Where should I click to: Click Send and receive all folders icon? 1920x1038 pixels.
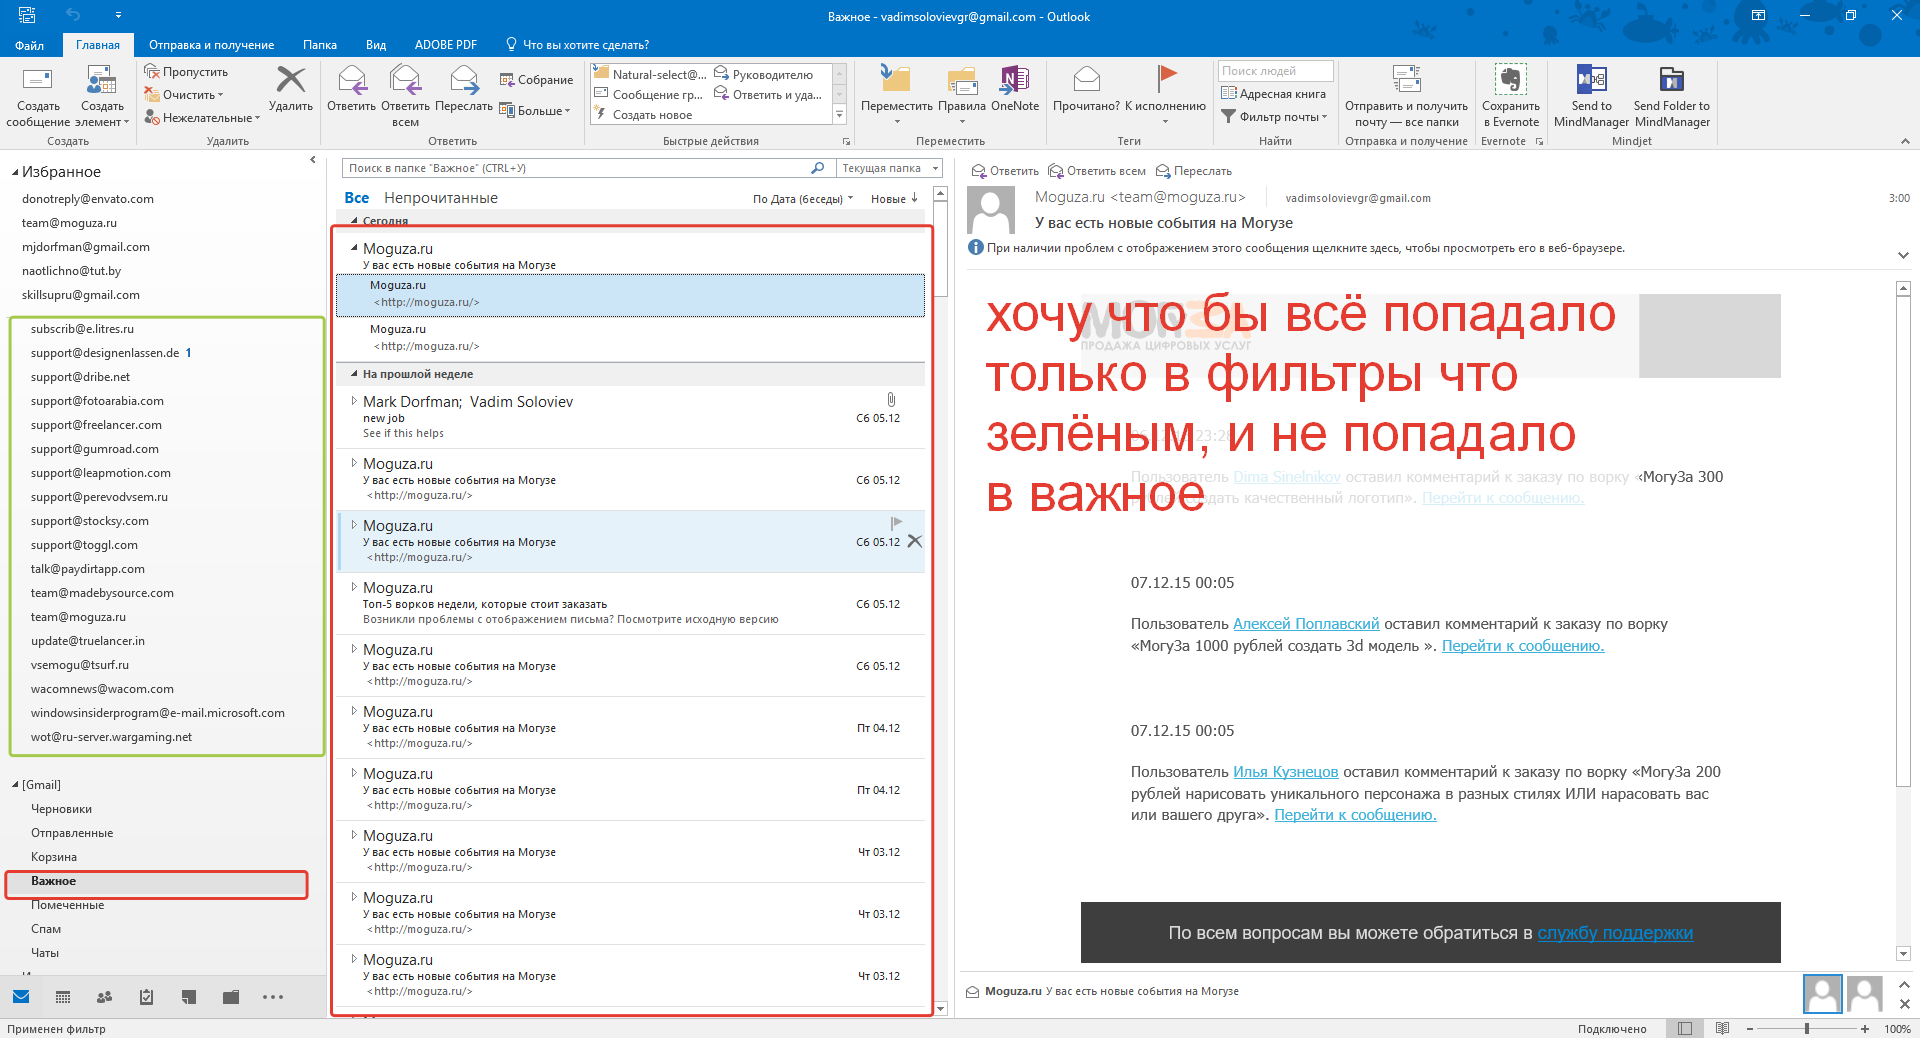coord(1406,80)
